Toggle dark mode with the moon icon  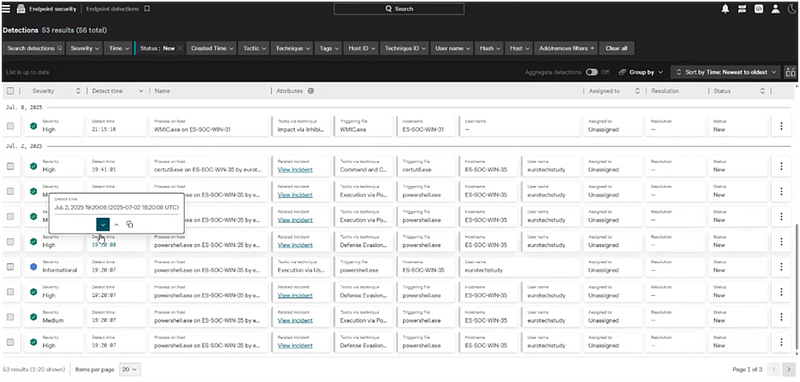click(x=791, y=9)
